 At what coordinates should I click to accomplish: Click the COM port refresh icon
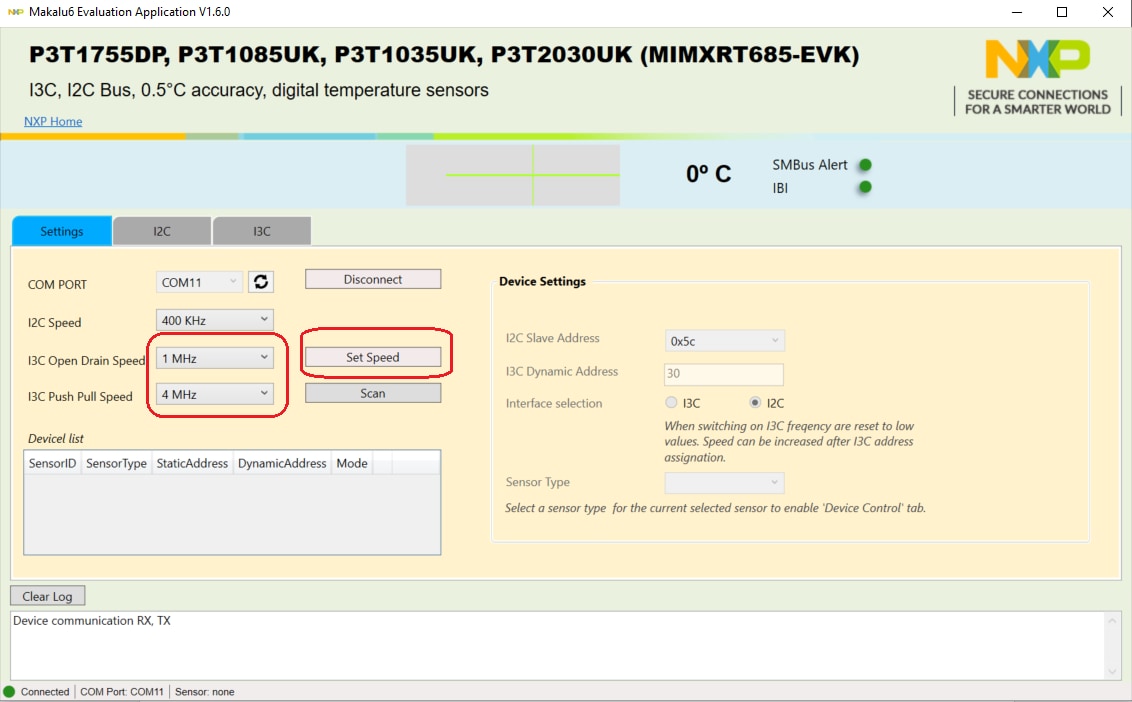261,282
